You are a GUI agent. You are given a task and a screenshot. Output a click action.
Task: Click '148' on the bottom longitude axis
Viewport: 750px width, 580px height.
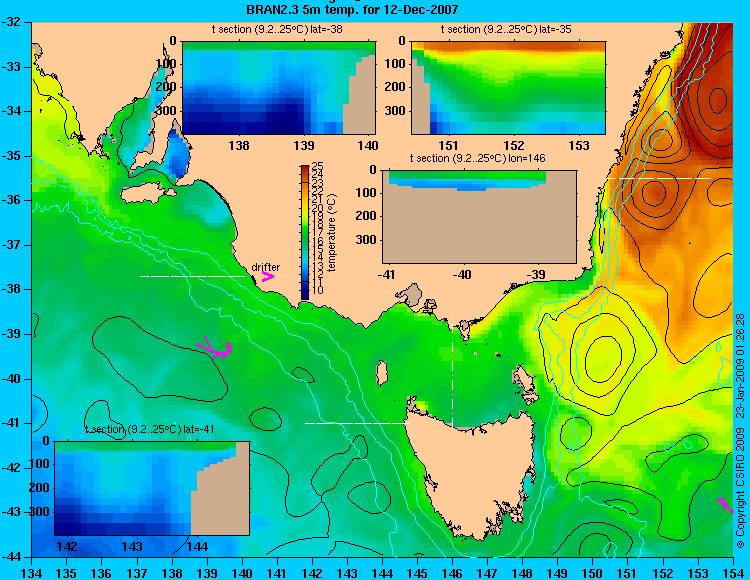(x=522, y=573)
